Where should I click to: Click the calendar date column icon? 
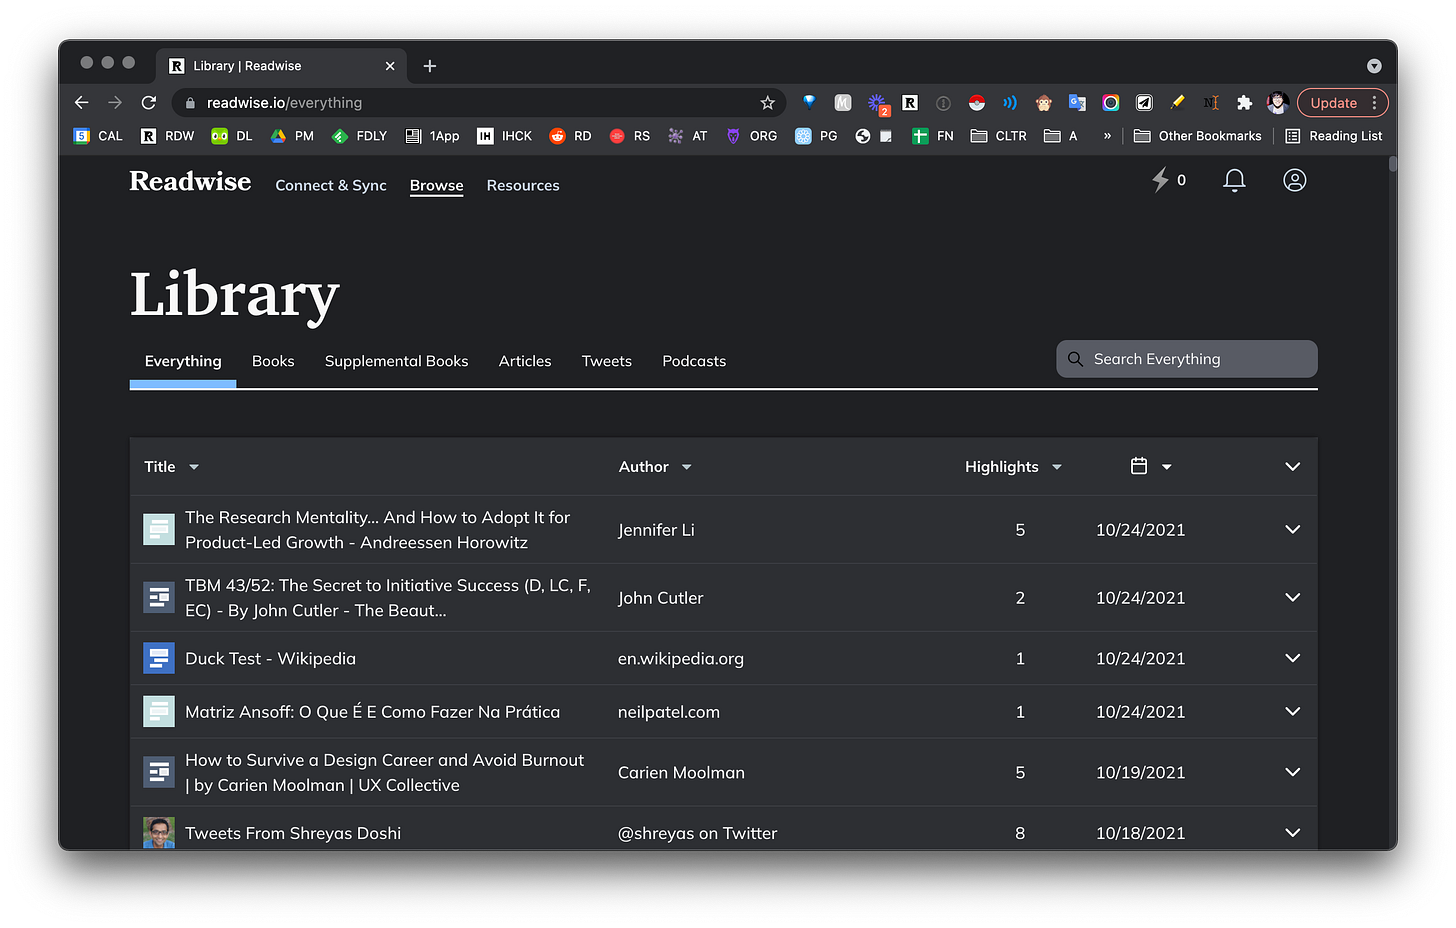coord(1138,466)
